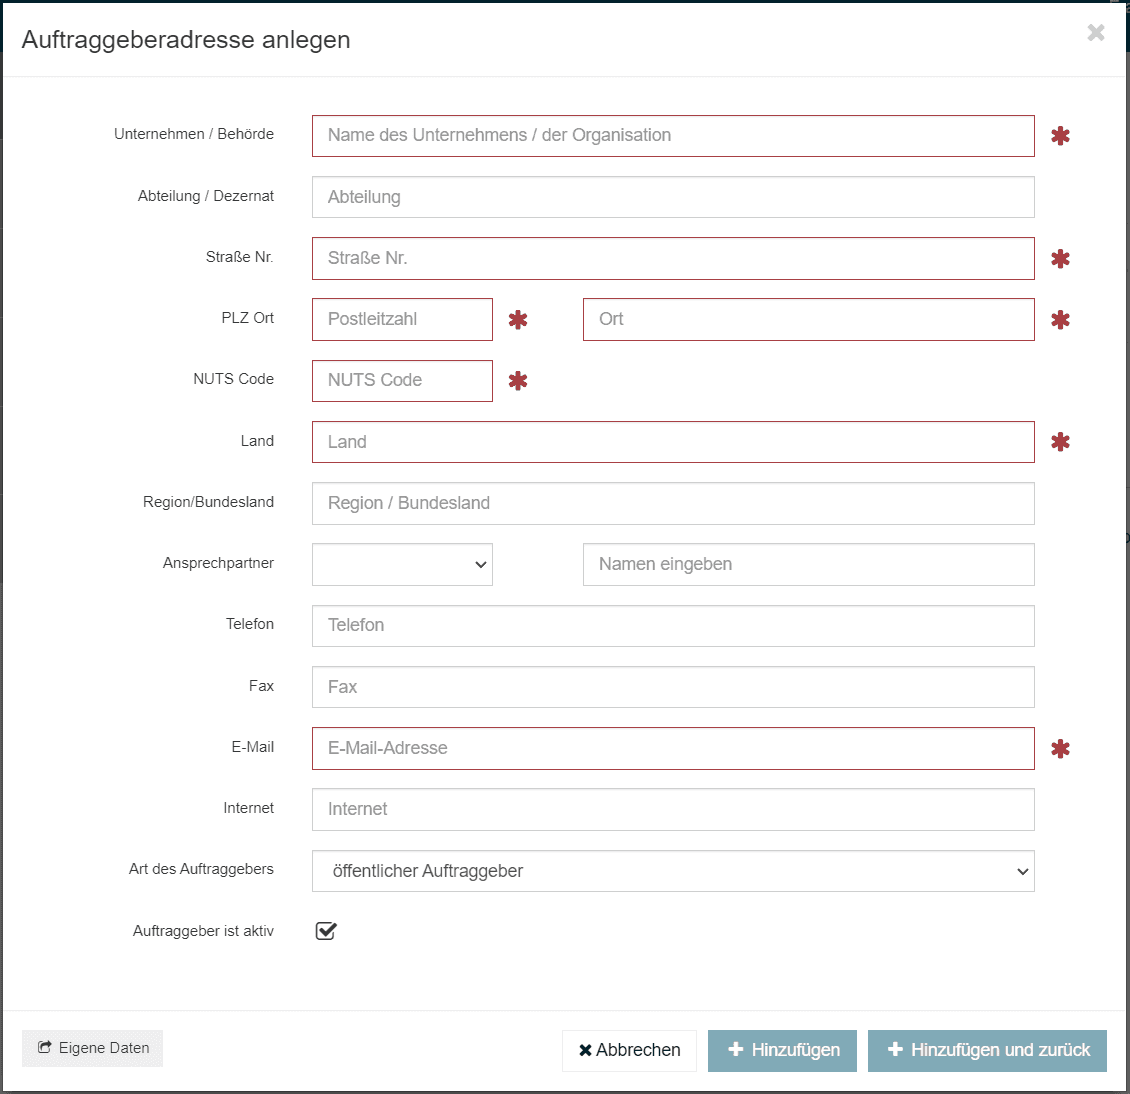This screenshot has width=1130, height=1094.
Task: Click the Abteilung input field
Action: pyautogui.click(x=673, y=197)
